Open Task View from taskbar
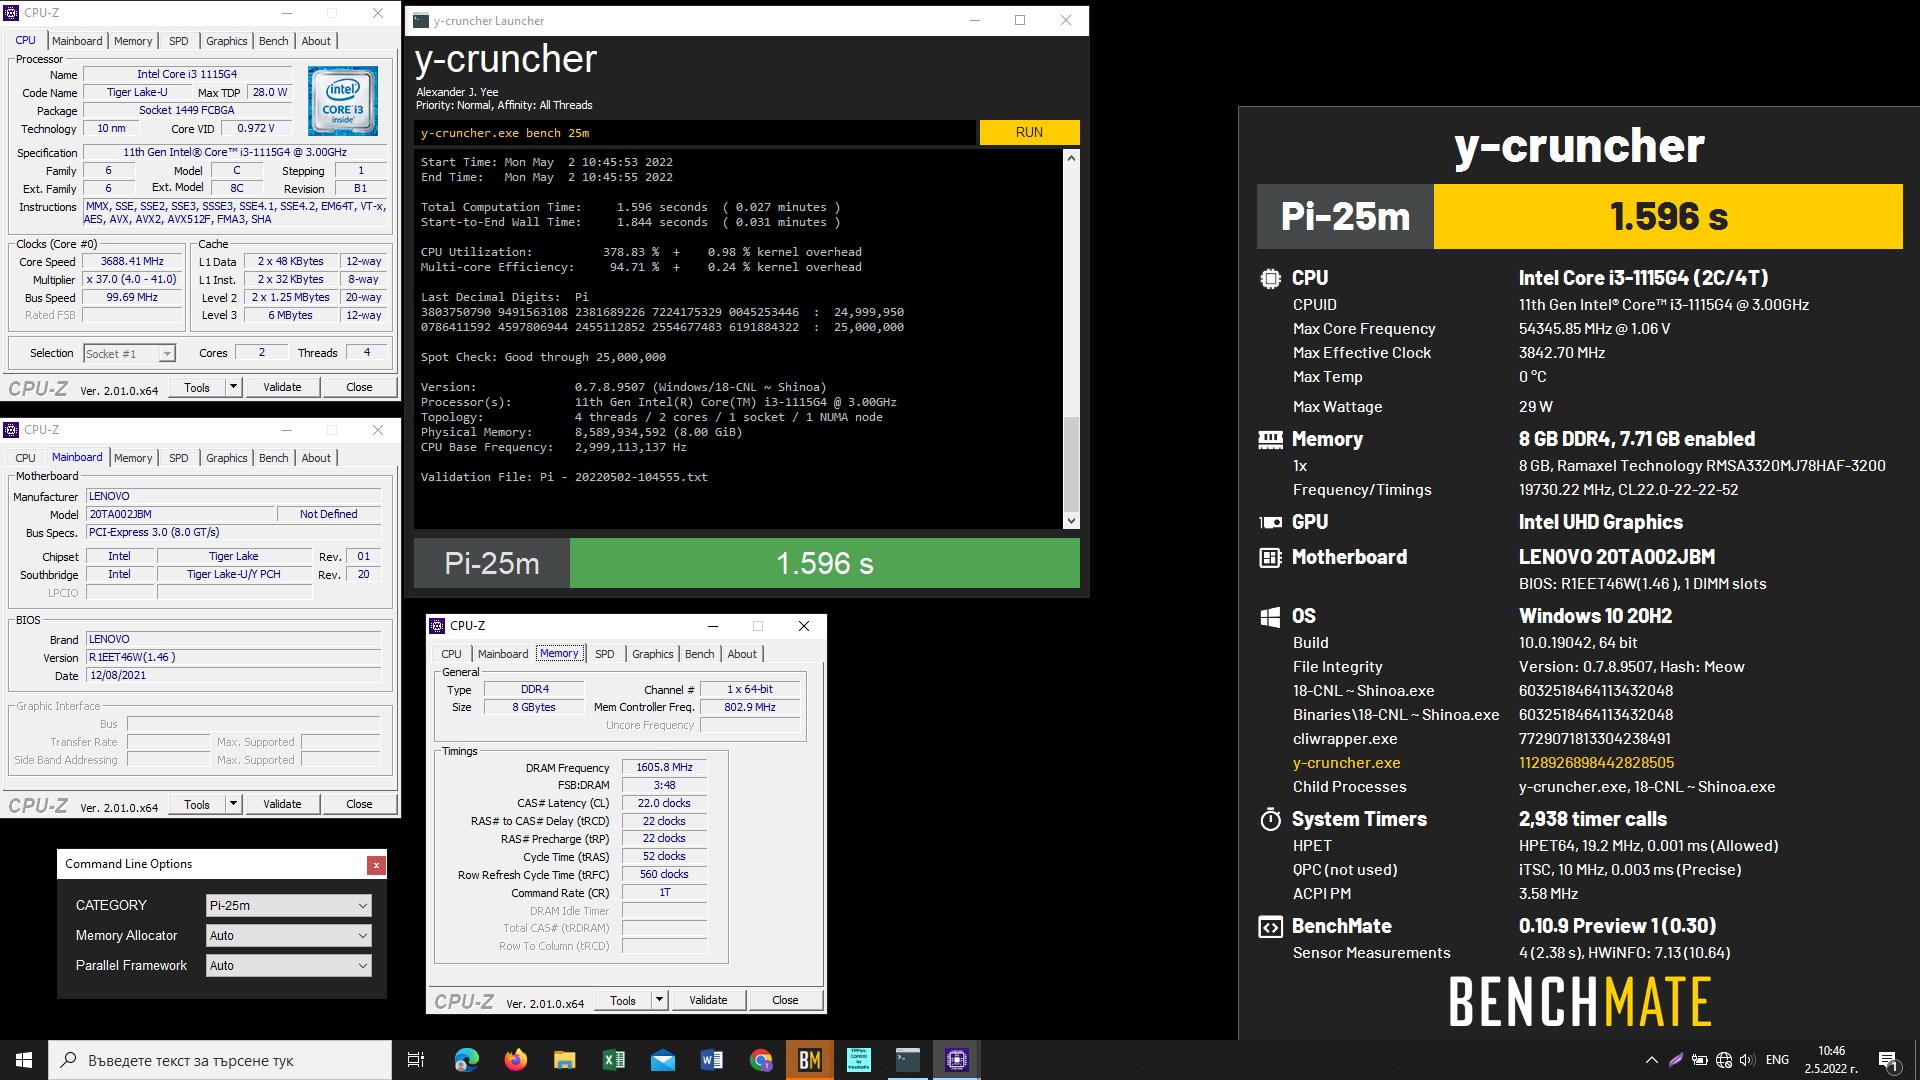1920x1080 pixels. point(416,1060)
